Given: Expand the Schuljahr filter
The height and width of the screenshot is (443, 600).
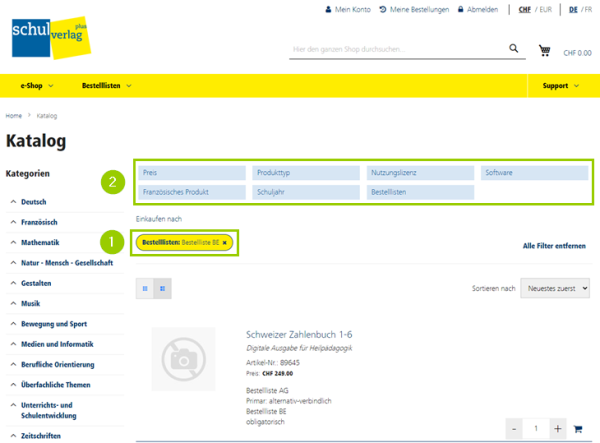Looking at the screenshot, I should [x=305, y=190].
